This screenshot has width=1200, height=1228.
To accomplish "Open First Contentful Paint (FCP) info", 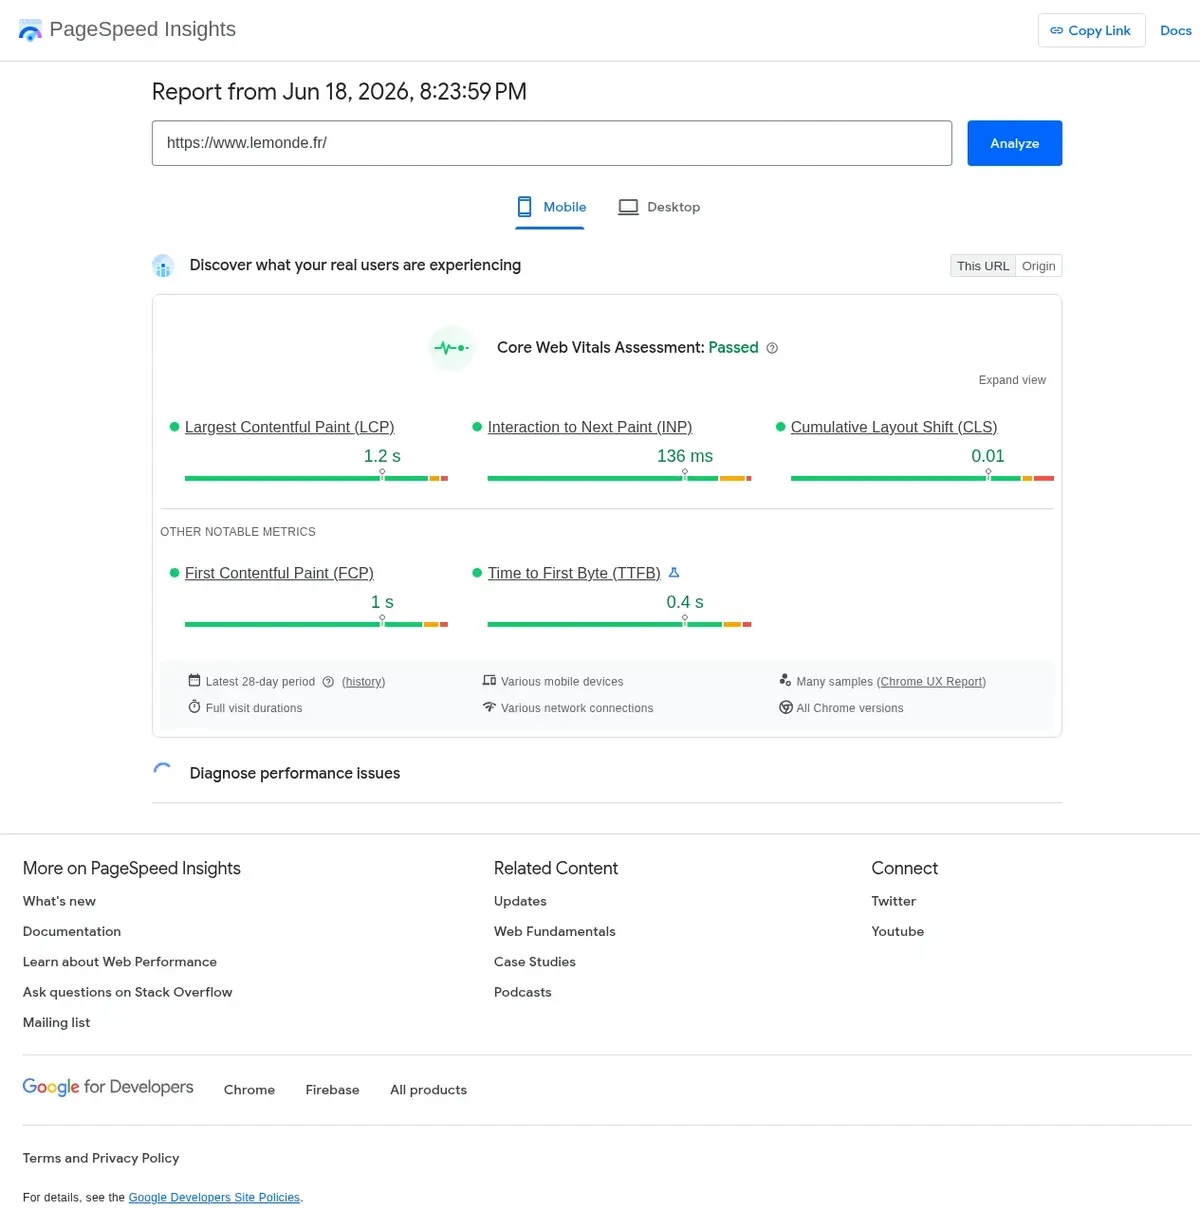I will coord(279,573).
